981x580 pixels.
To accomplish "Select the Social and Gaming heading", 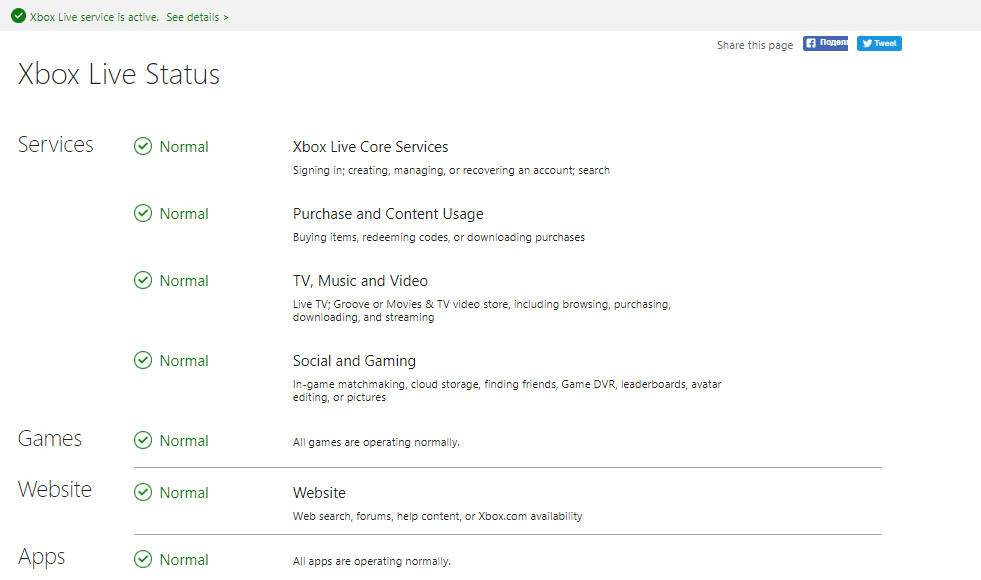I will pos(354,361).
